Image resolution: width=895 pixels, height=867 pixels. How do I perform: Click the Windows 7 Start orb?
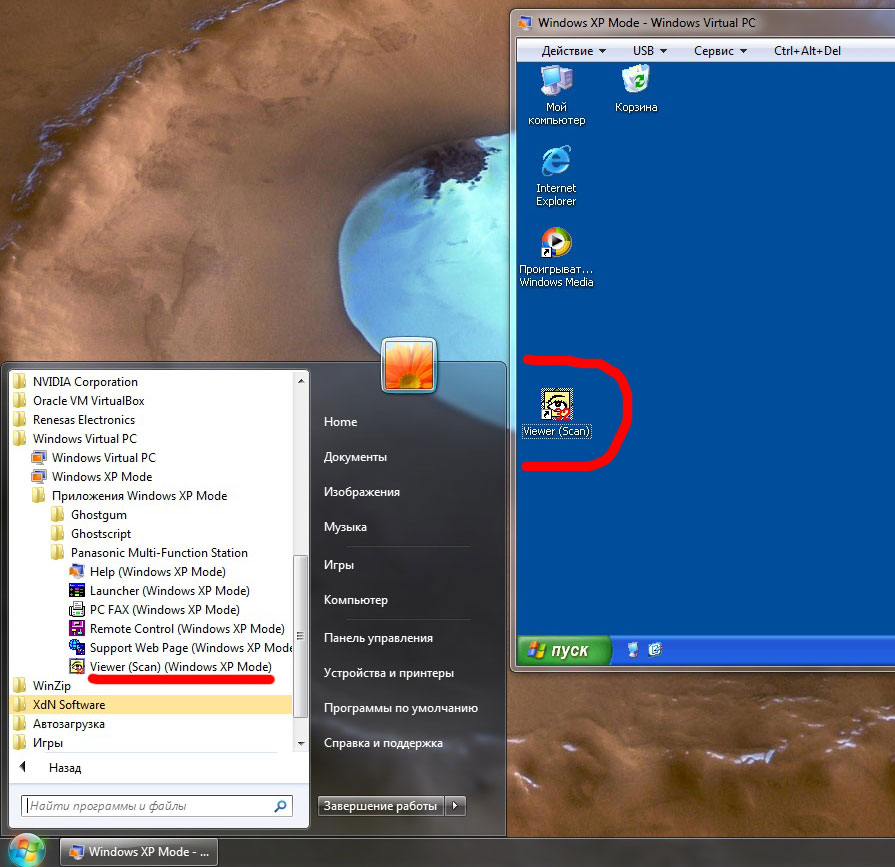[x=27, y=850]
